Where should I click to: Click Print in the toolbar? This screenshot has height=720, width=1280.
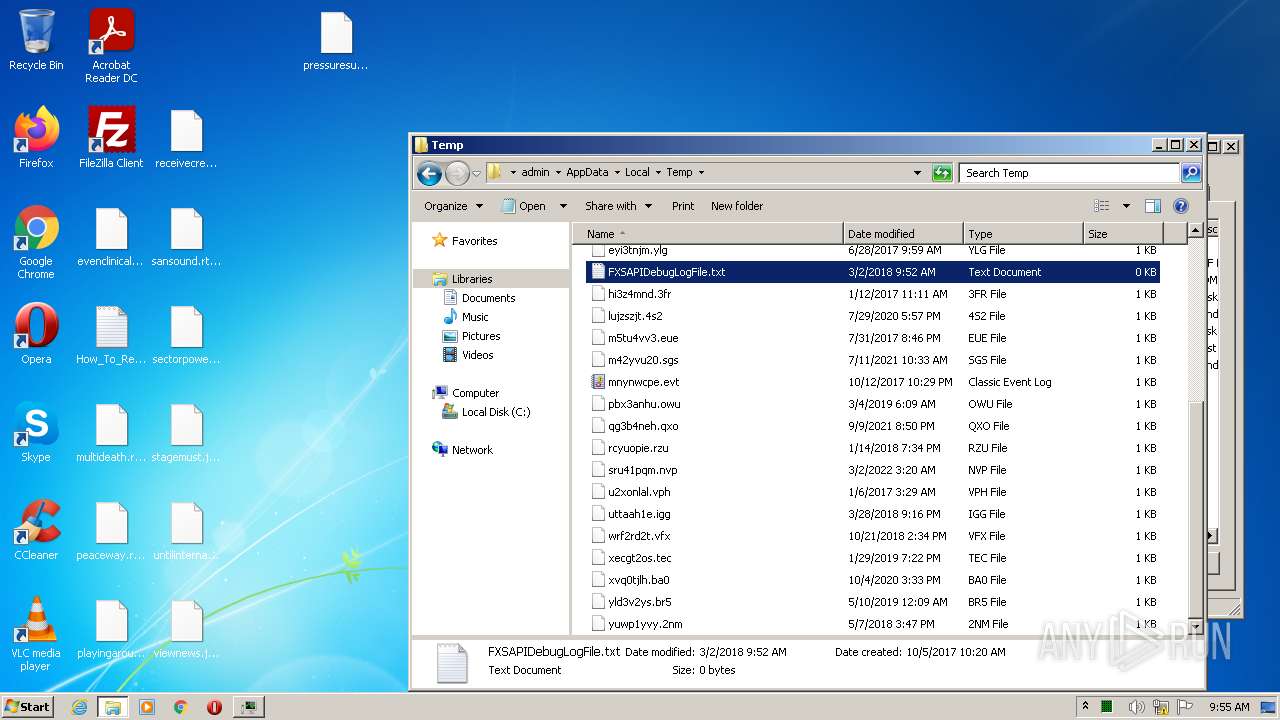(x=683, y=206)
